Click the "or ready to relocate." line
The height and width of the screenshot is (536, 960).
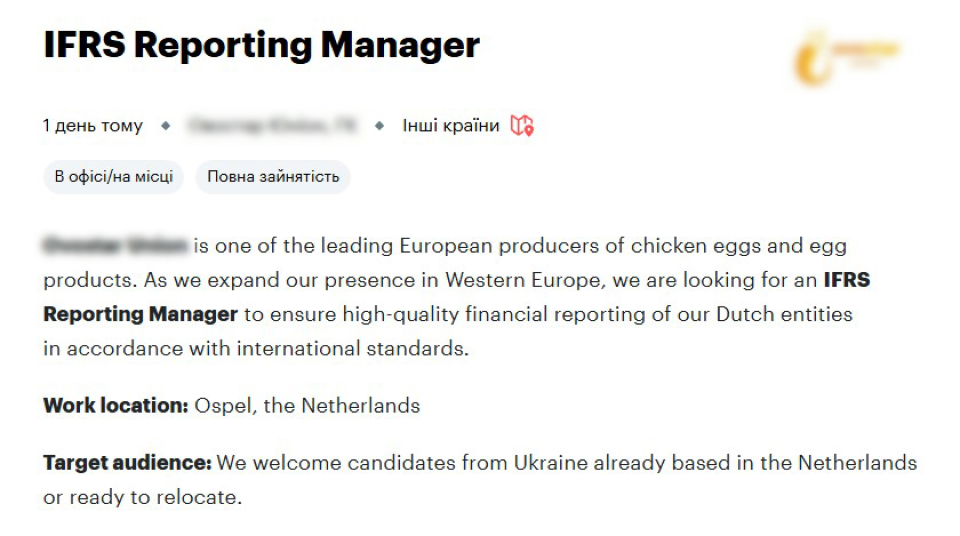(142, 497)
